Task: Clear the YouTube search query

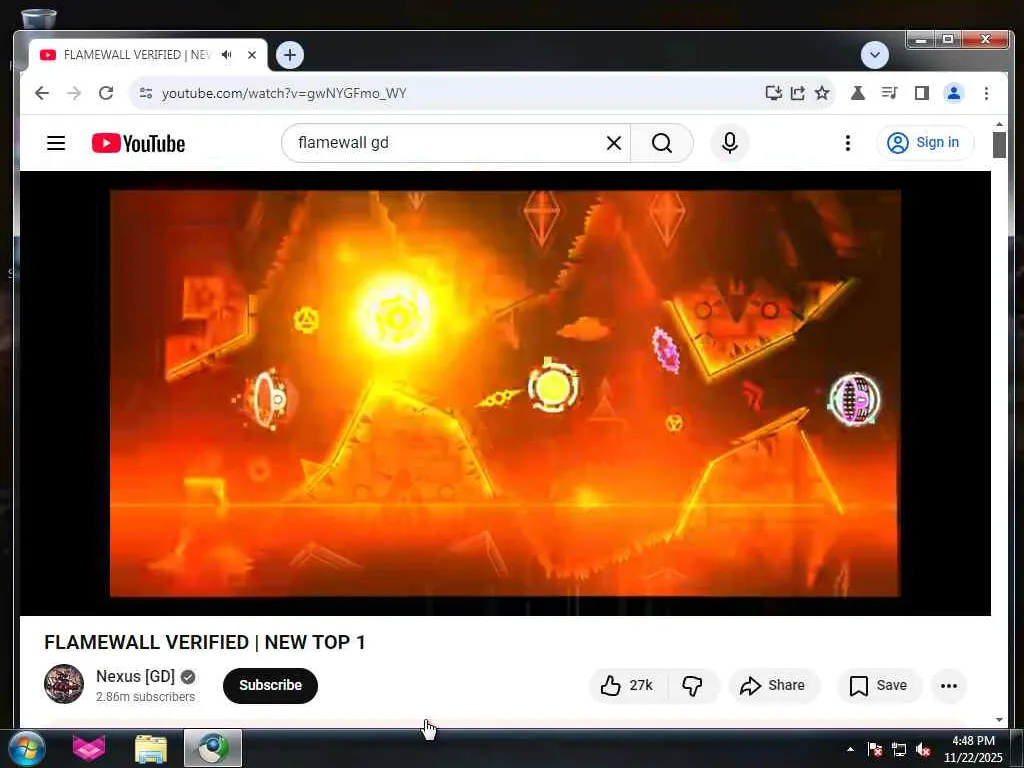Action: [x=614, y=143]
